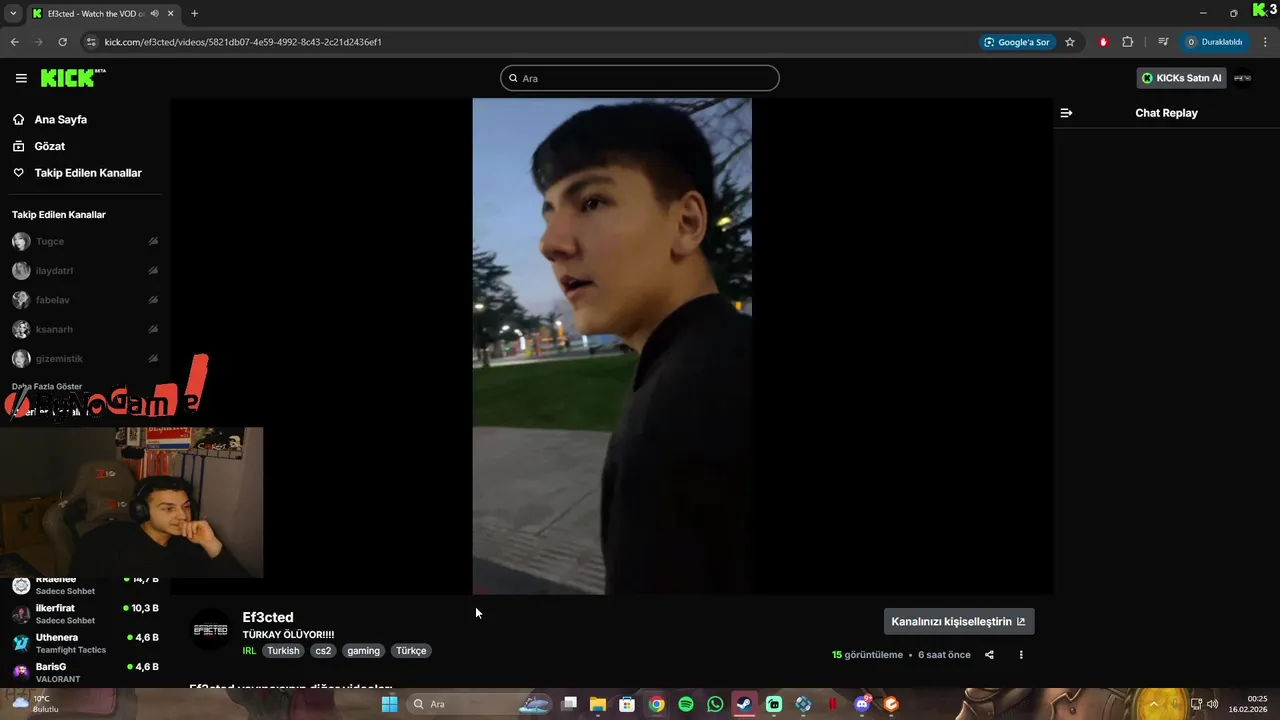Select the Turkish tag

click(x=283, y=651)
